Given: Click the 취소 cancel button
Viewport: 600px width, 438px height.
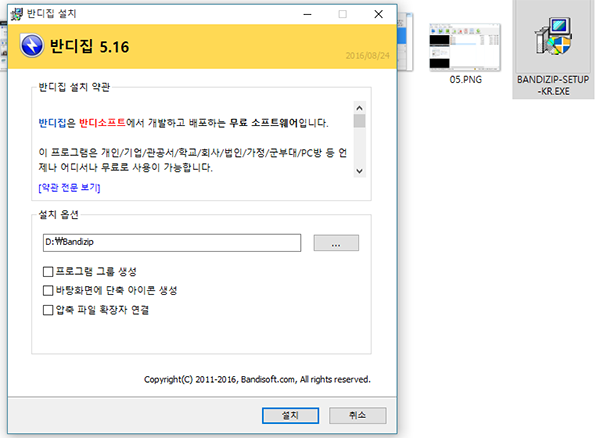Looking at the screenshot, I should coord(357,415).
